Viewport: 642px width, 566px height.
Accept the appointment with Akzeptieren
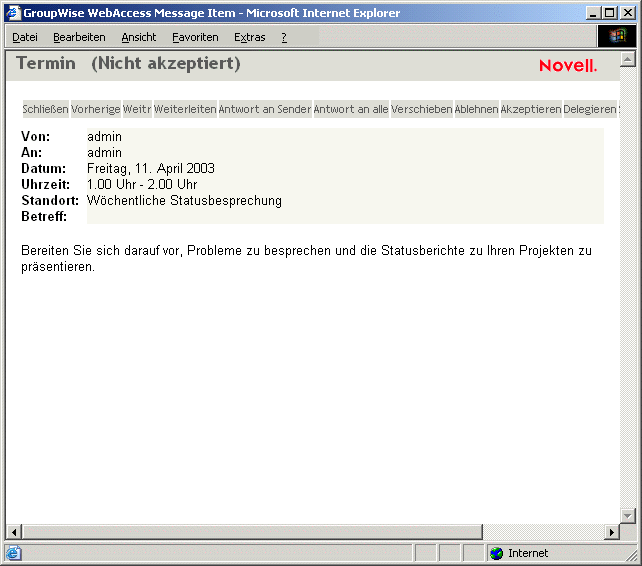point(531,109)
